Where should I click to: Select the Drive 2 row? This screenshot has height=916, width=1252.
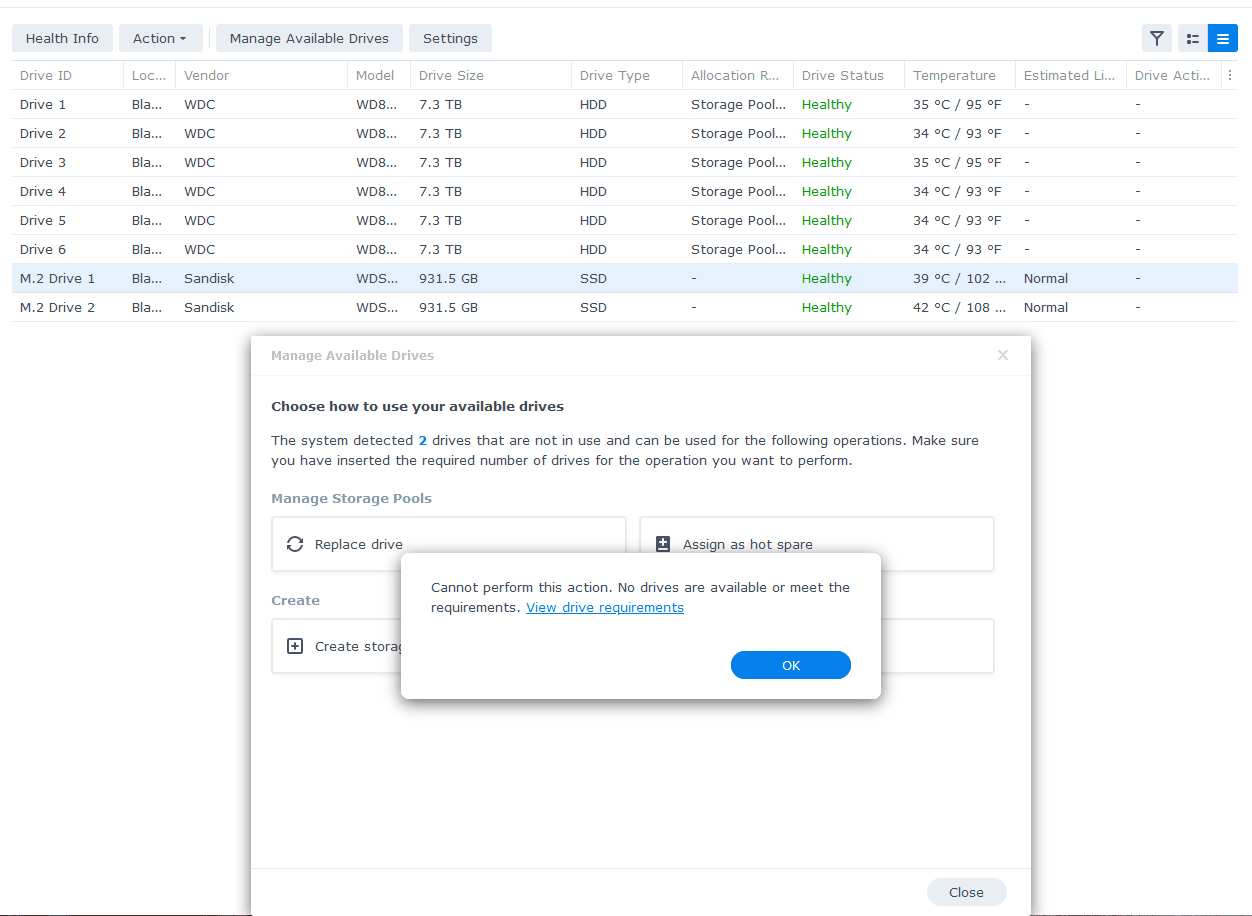[625, 133]
